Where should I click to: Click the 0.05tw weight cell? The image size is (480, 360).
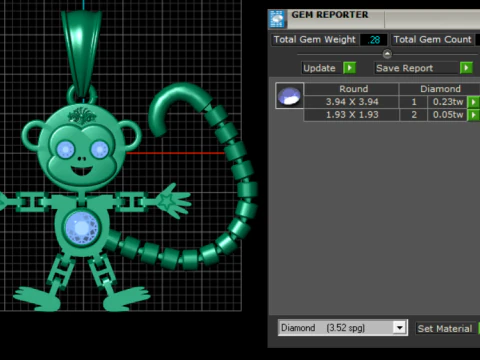pos(448,115)
